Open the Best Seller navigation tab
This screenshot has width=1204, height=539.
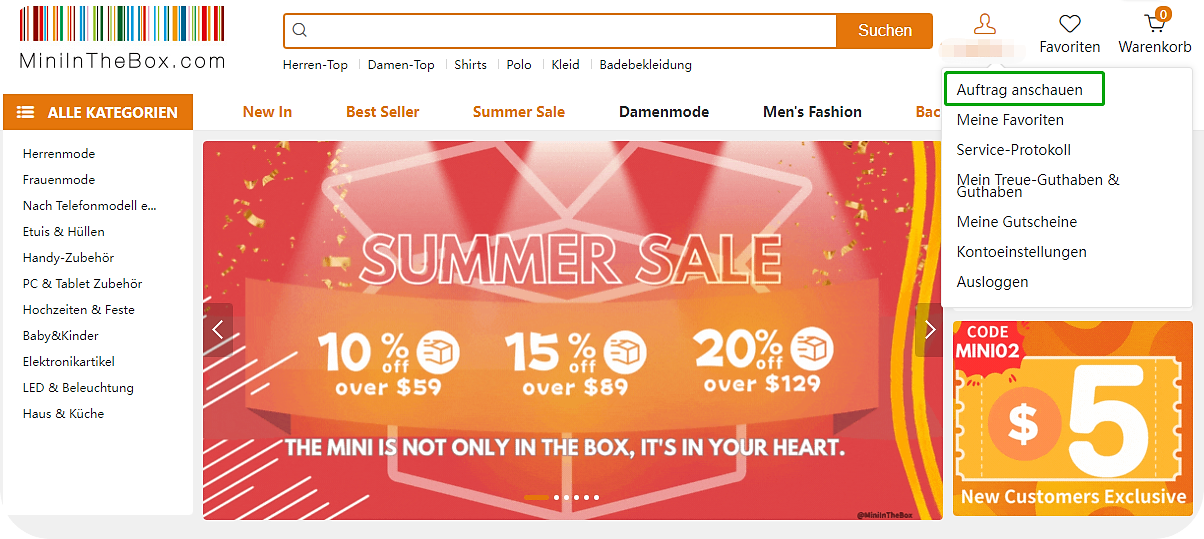point(383,112)
